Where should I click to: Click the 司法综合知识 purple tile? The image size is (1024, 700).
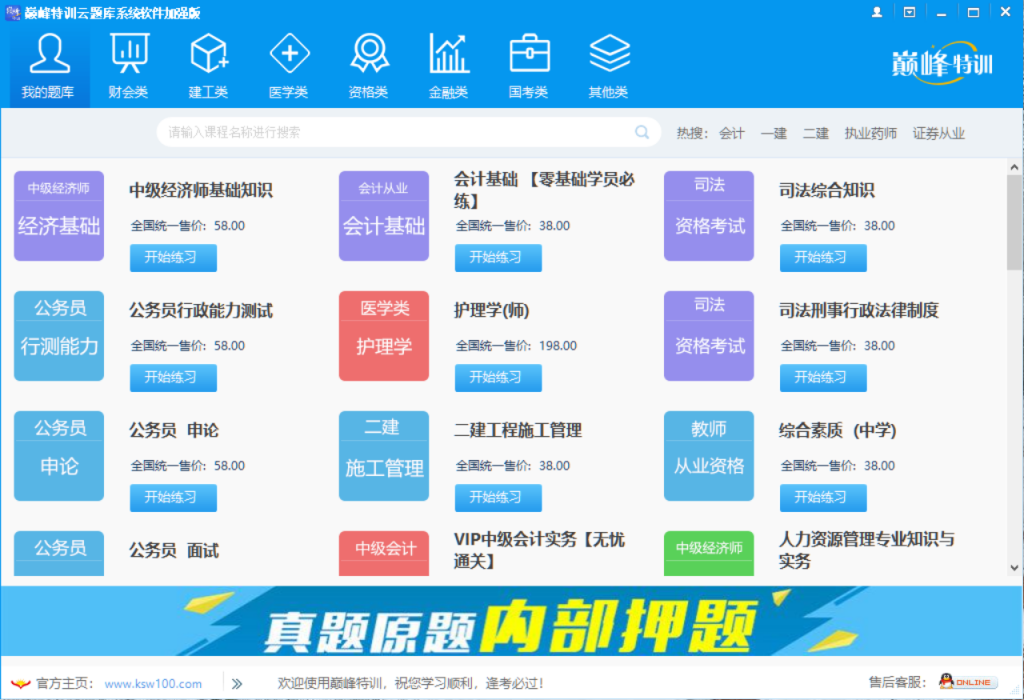point(709,216)
